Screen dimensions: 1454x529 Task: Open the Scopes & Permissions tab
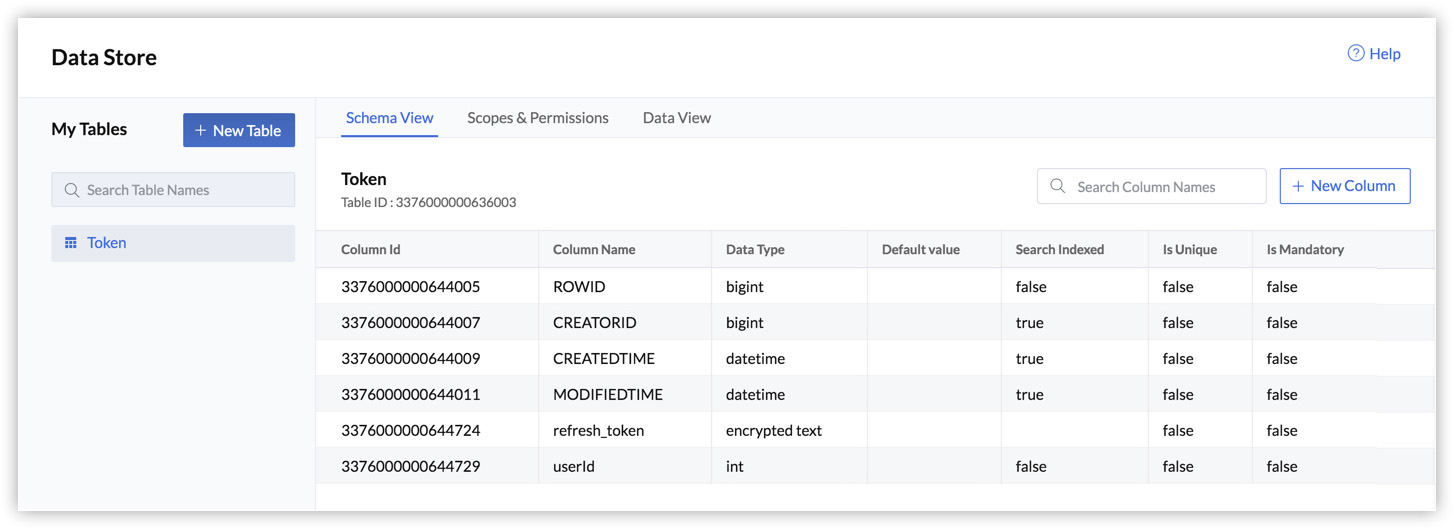(x=537, y=118)
